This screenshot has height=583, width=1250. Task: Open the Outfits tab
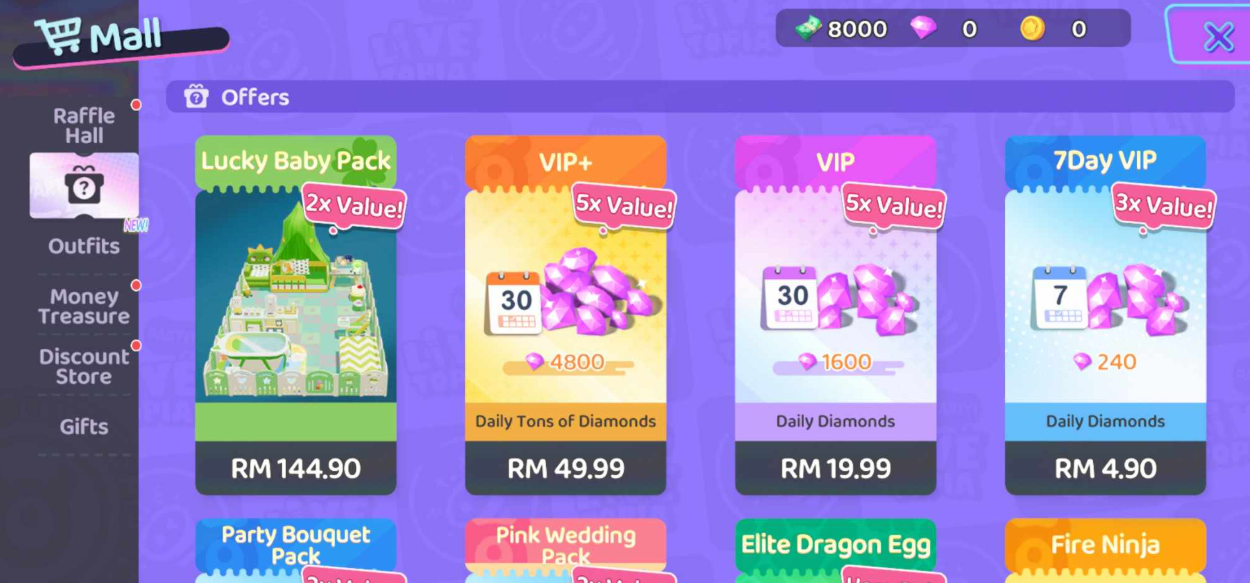[84, 246]
